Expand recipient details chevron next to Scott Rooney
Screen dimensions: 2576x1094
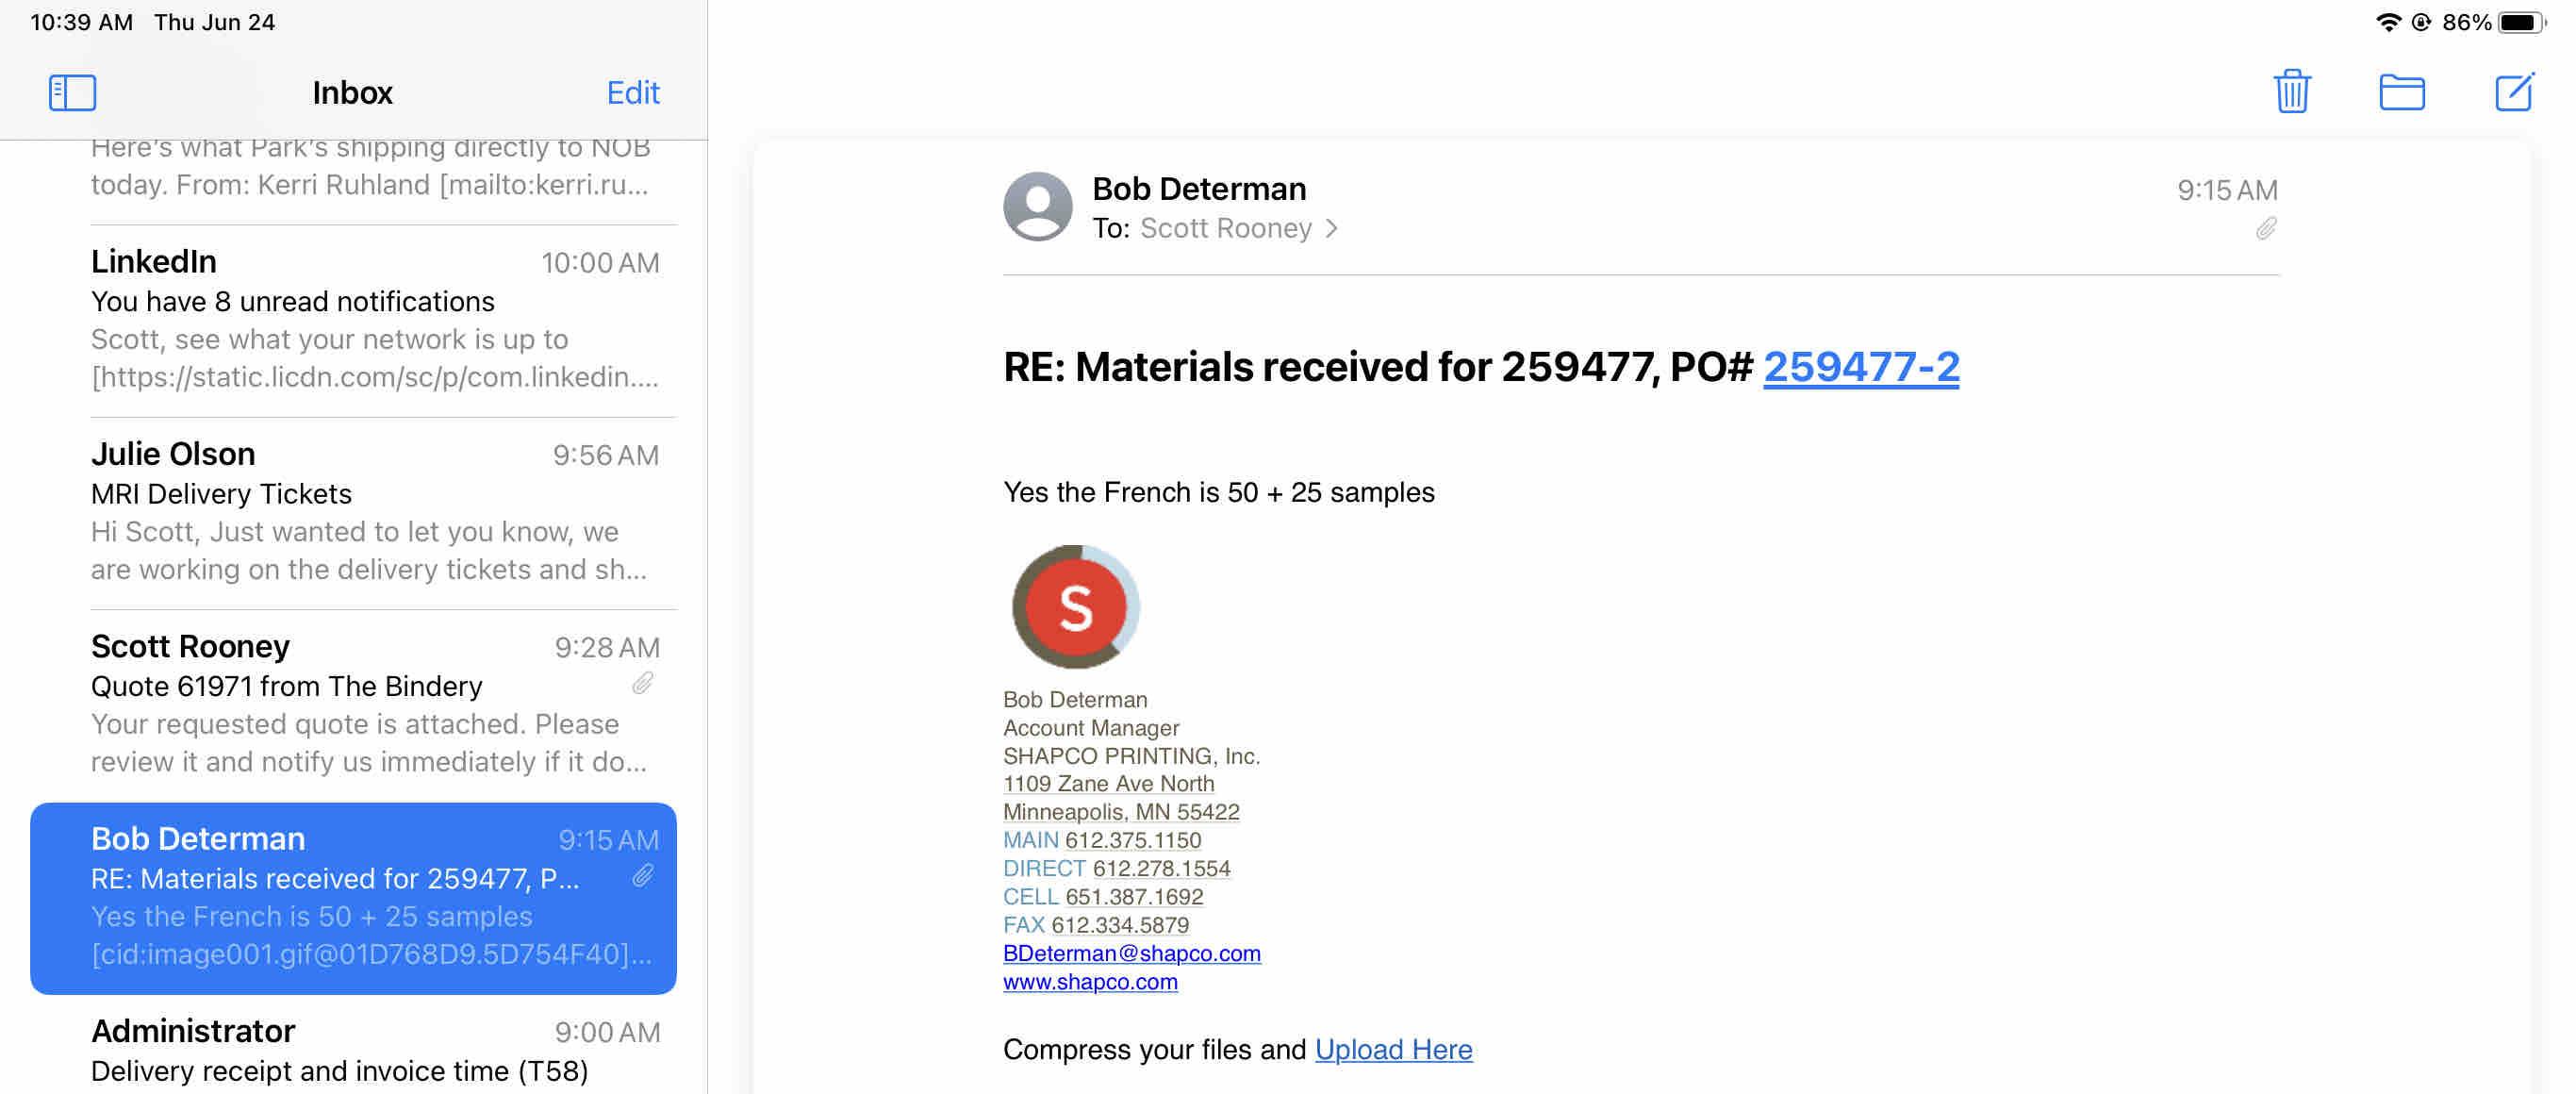tap(1331, 229)
